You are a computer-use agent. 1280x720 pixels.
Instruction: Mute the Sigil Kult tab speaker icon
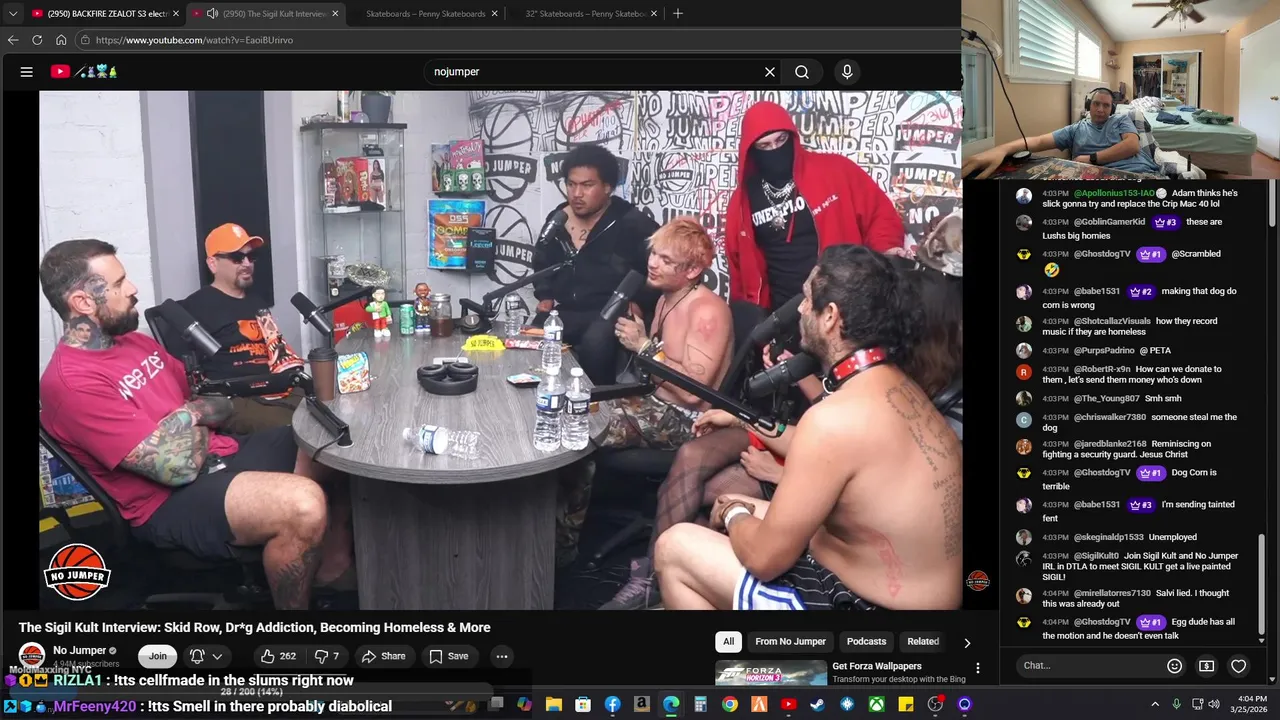[x=212, y=14]
